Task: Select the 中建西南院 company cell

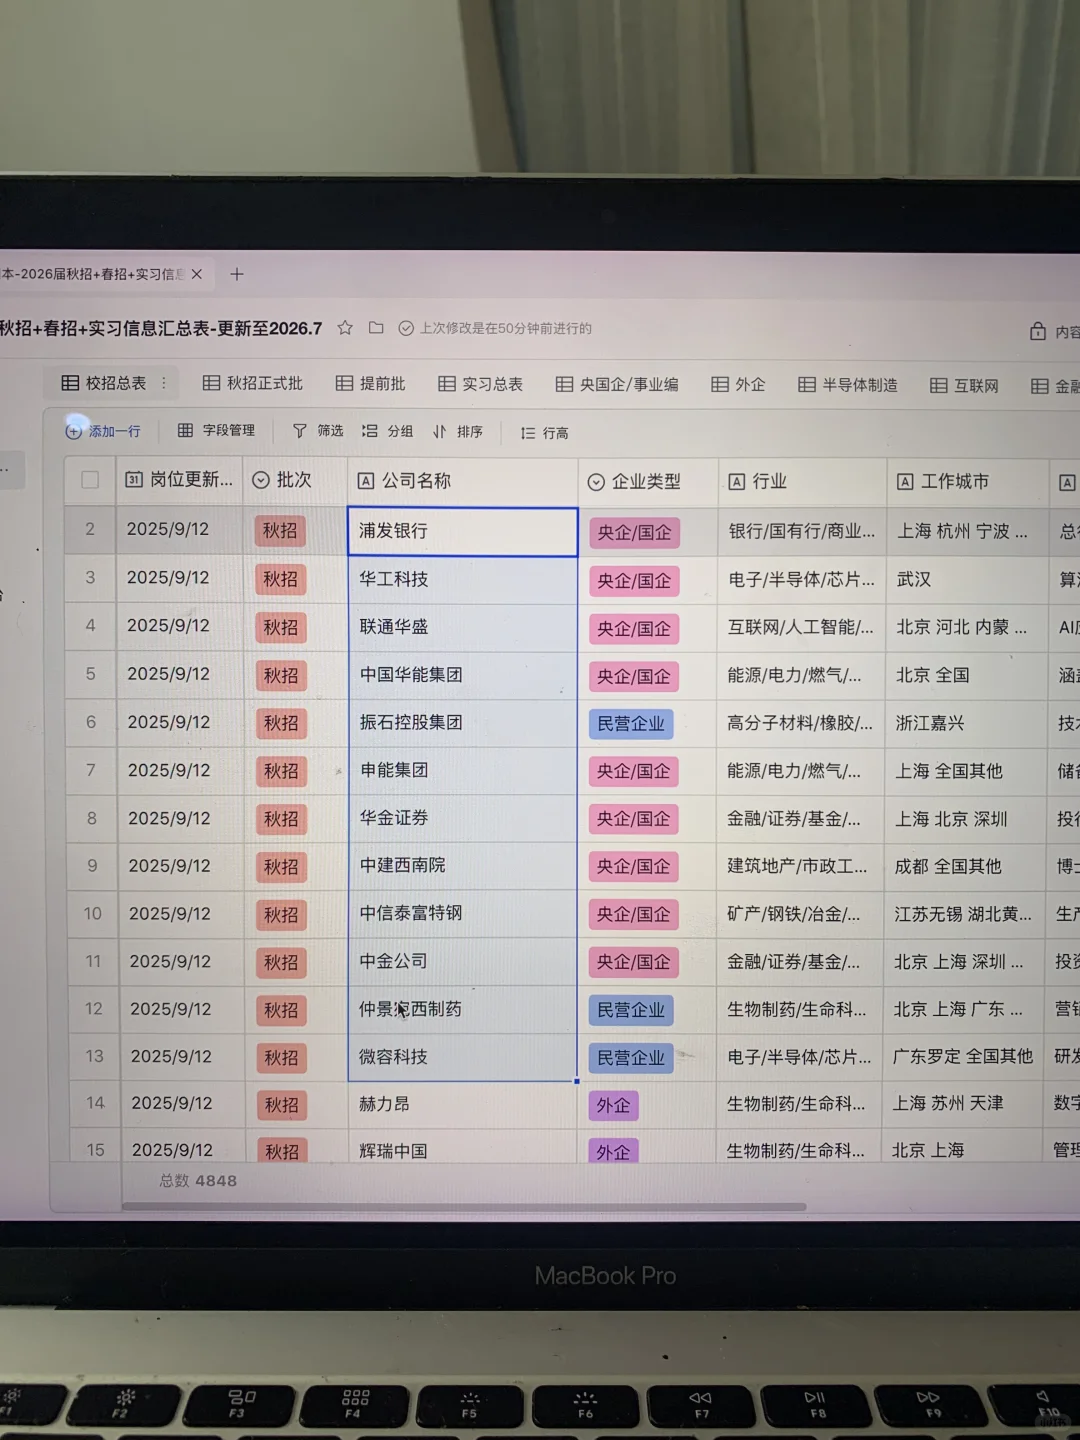Action: pos(462,865)
